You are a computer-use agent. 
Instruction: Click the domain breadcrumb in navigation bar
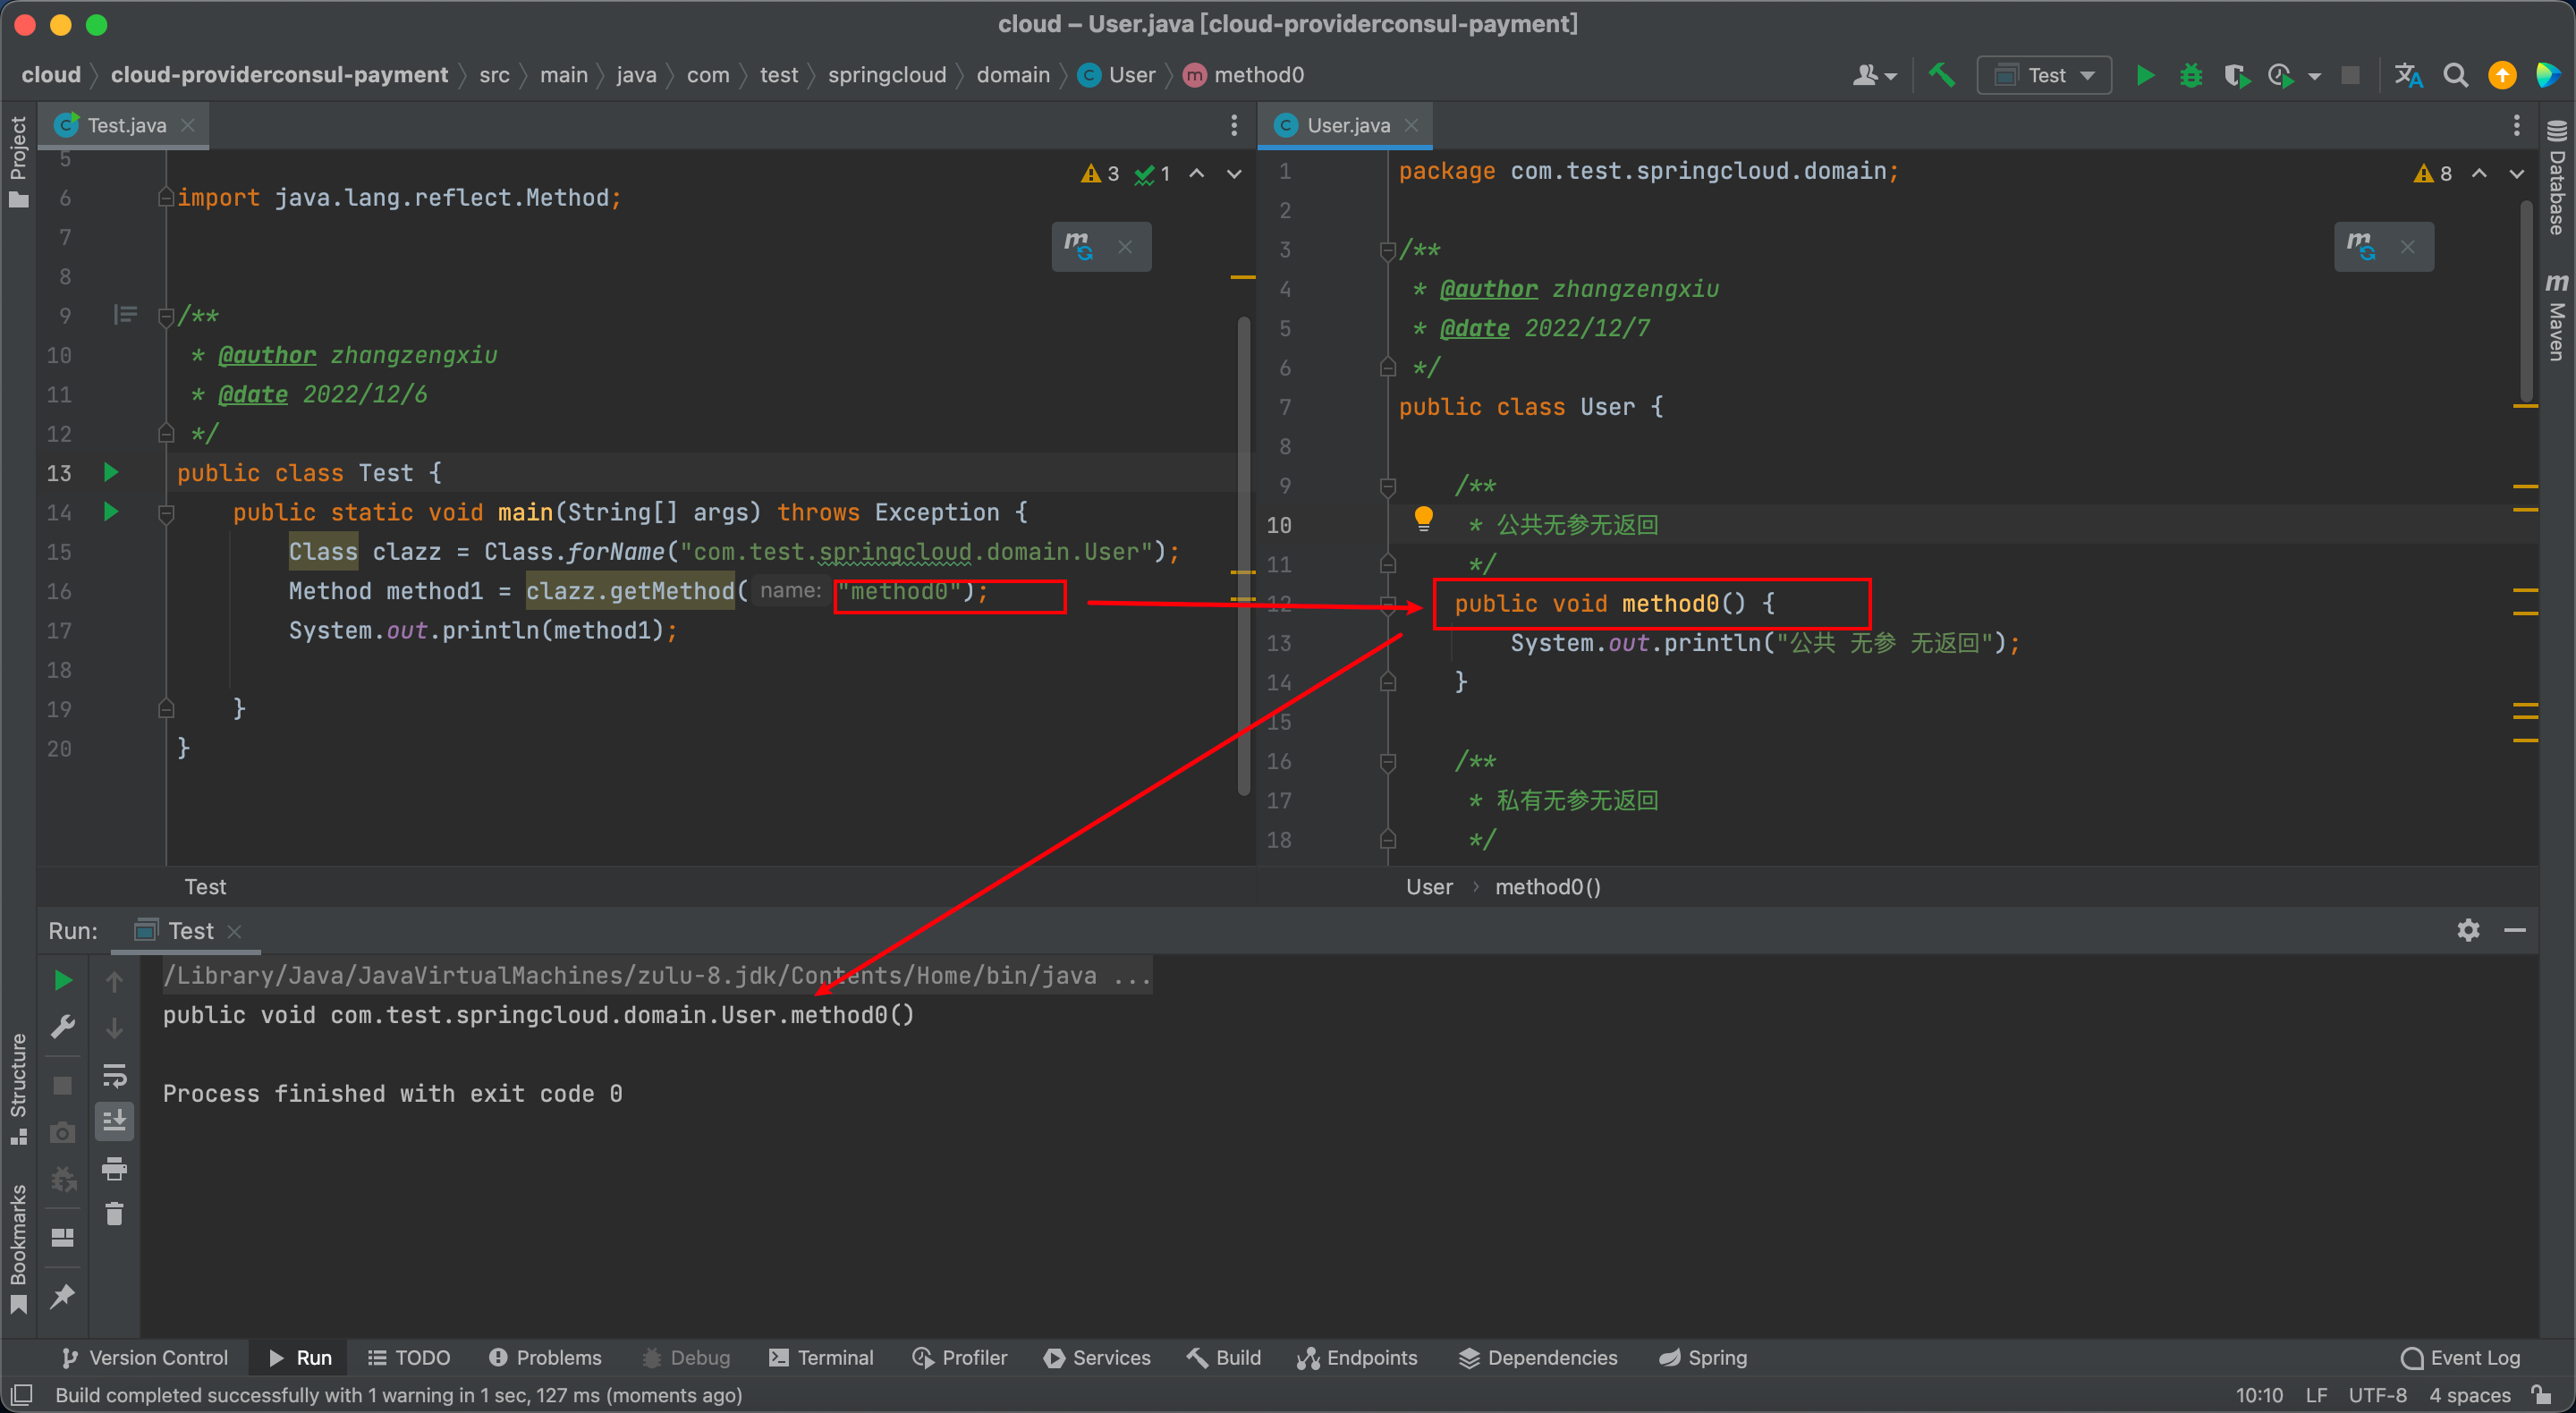click(x=1012, y=75)
